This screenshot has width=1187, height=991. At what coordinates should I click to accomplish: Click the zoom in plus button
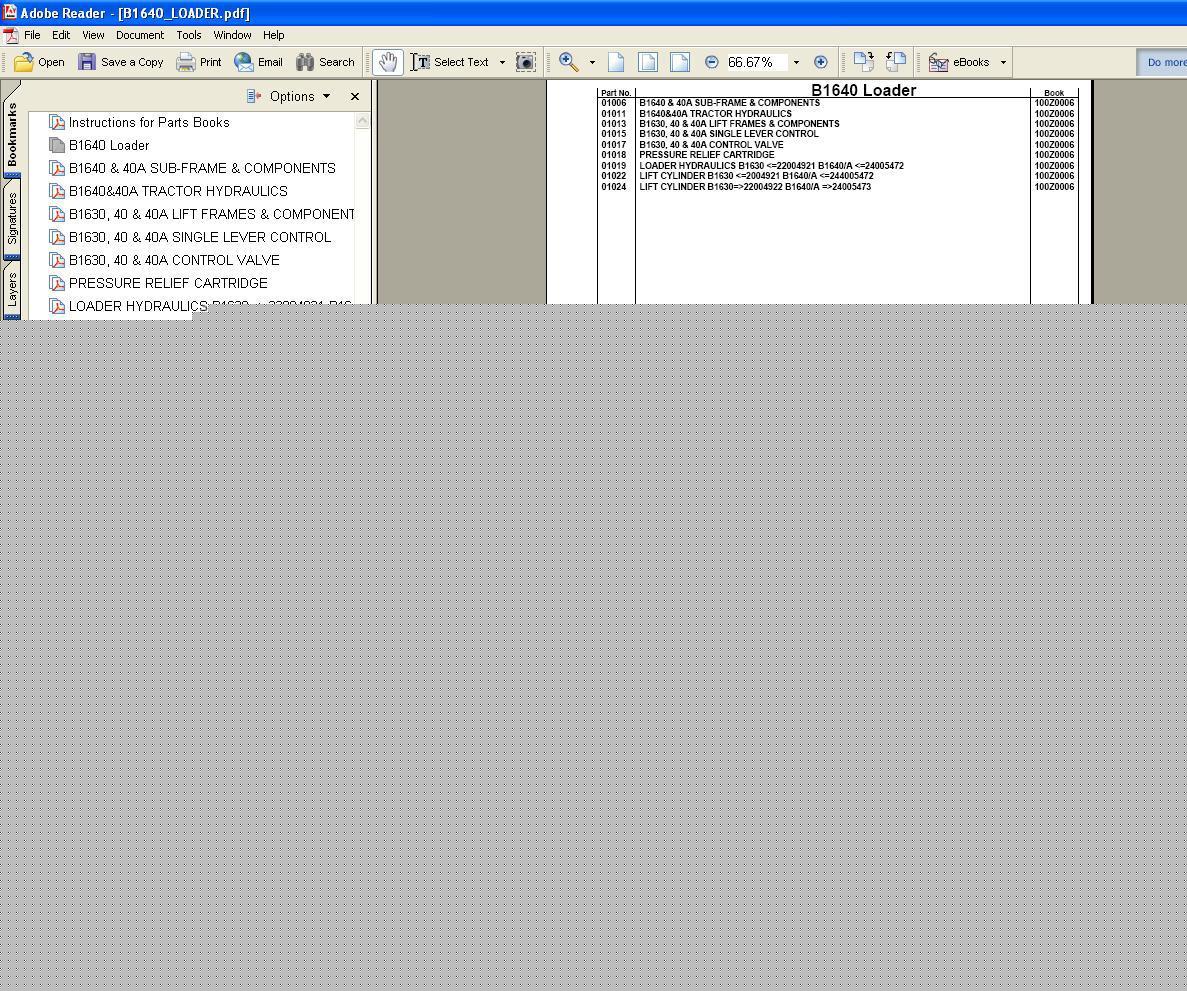click(x=821, y=62)
